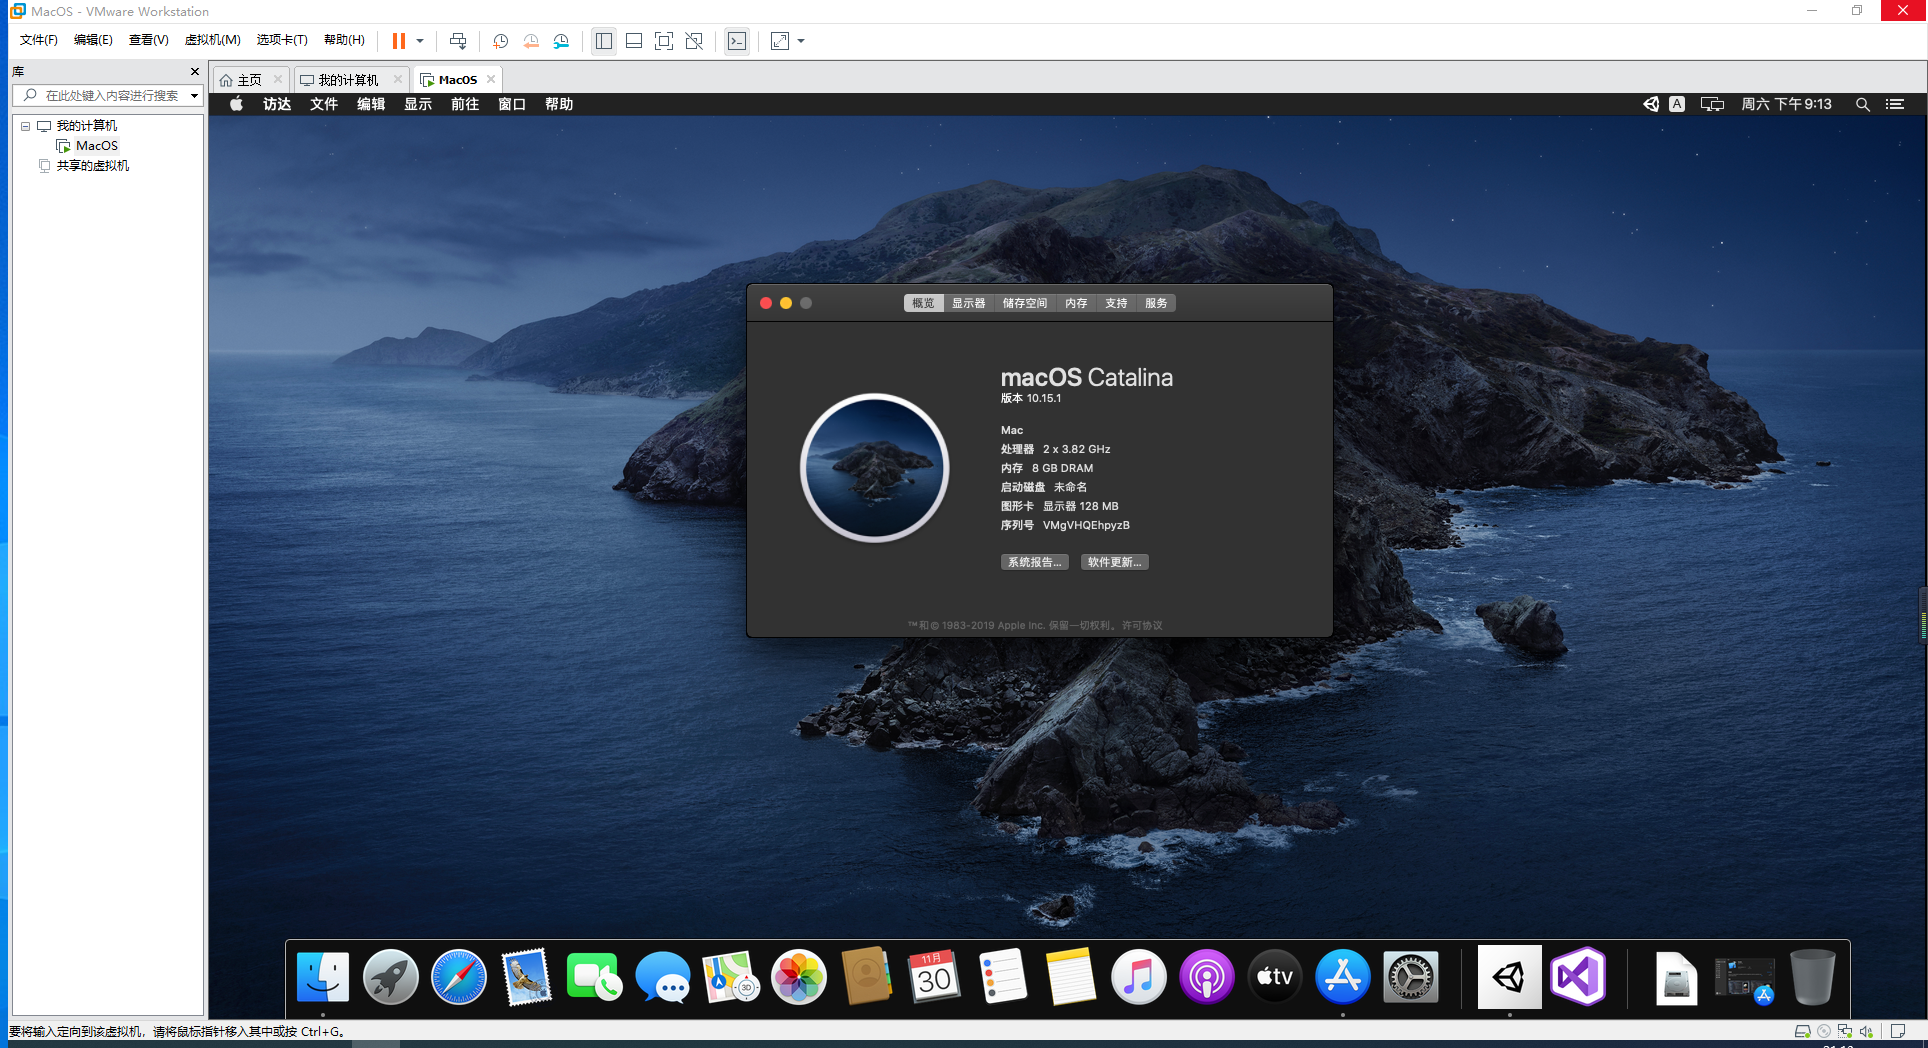The width and height of the screenshot is (1928, 1048).
Task: Switch to the 显示器 tab in About This Mac
Action: (968, 303)
